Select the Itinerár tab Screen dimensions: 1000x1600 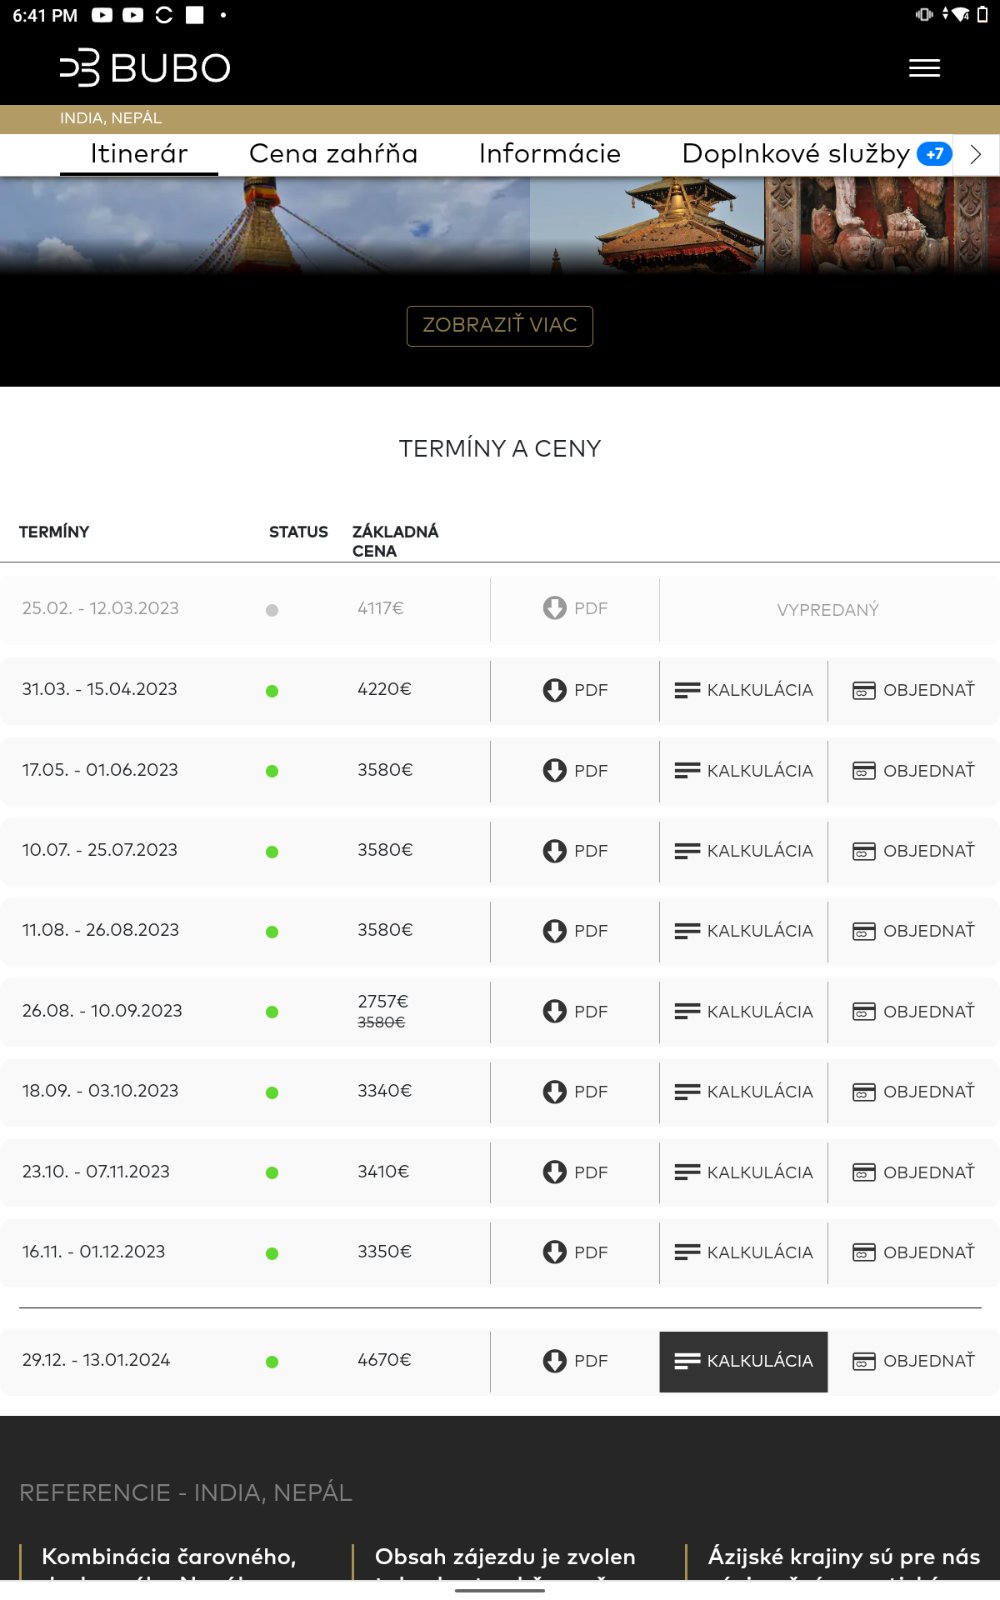point(139,154)
